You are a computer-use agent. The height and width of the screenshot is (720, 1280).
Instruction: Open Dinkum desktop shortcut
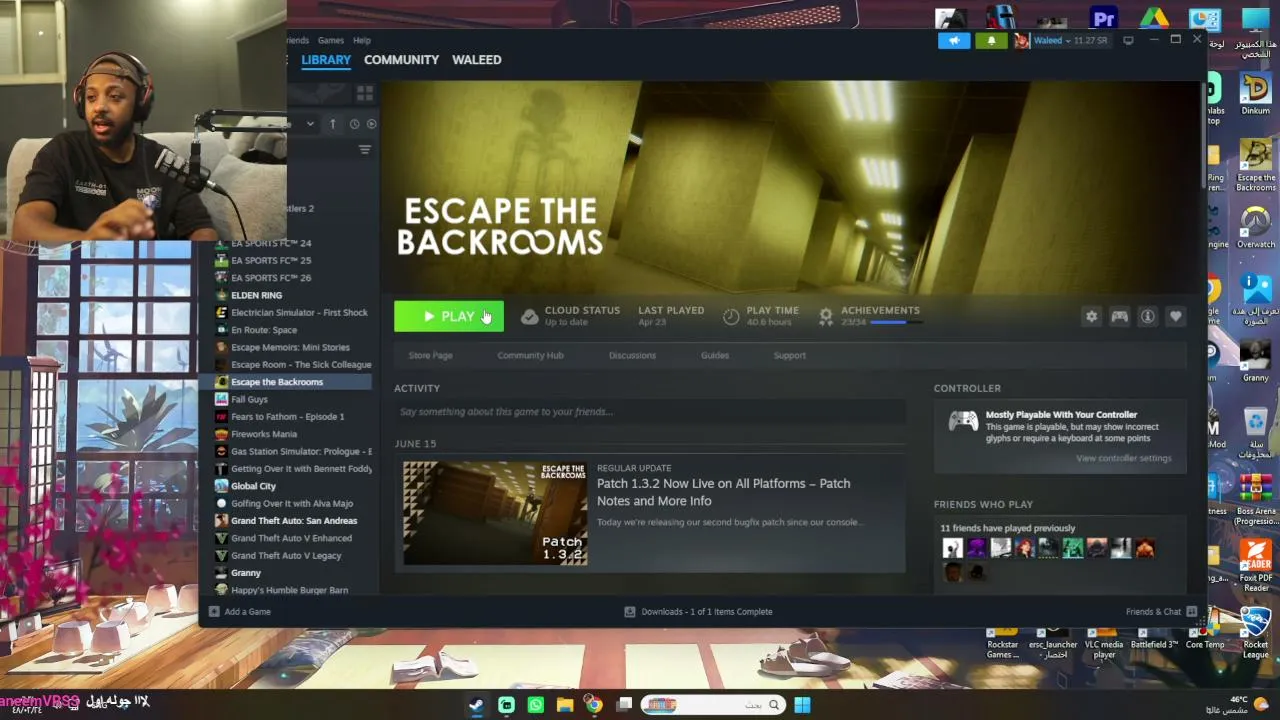pyautogui.click(x=1255, y=94)
